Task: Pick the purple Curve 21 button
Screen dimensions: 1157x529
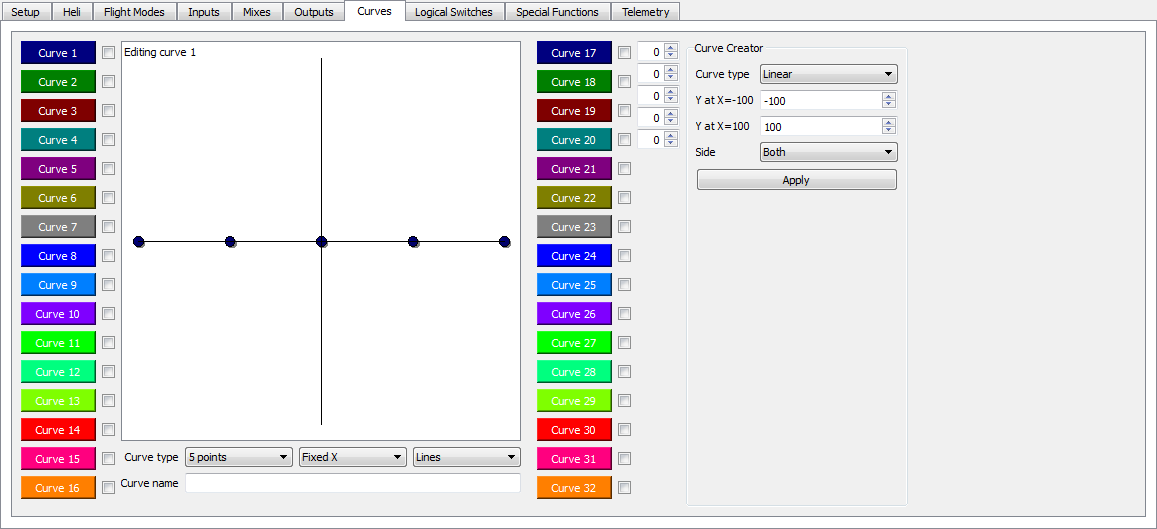Action: [574, 169]
